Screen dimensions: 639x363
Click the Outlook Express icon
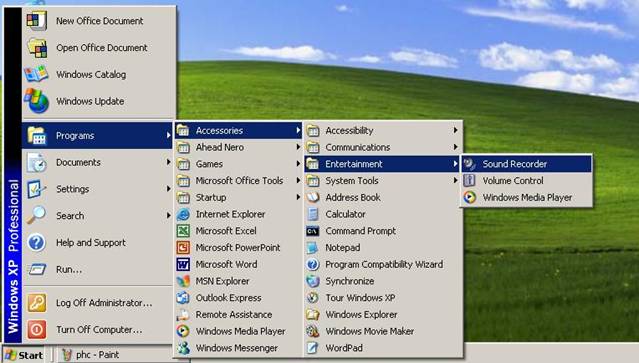point(183,297)
